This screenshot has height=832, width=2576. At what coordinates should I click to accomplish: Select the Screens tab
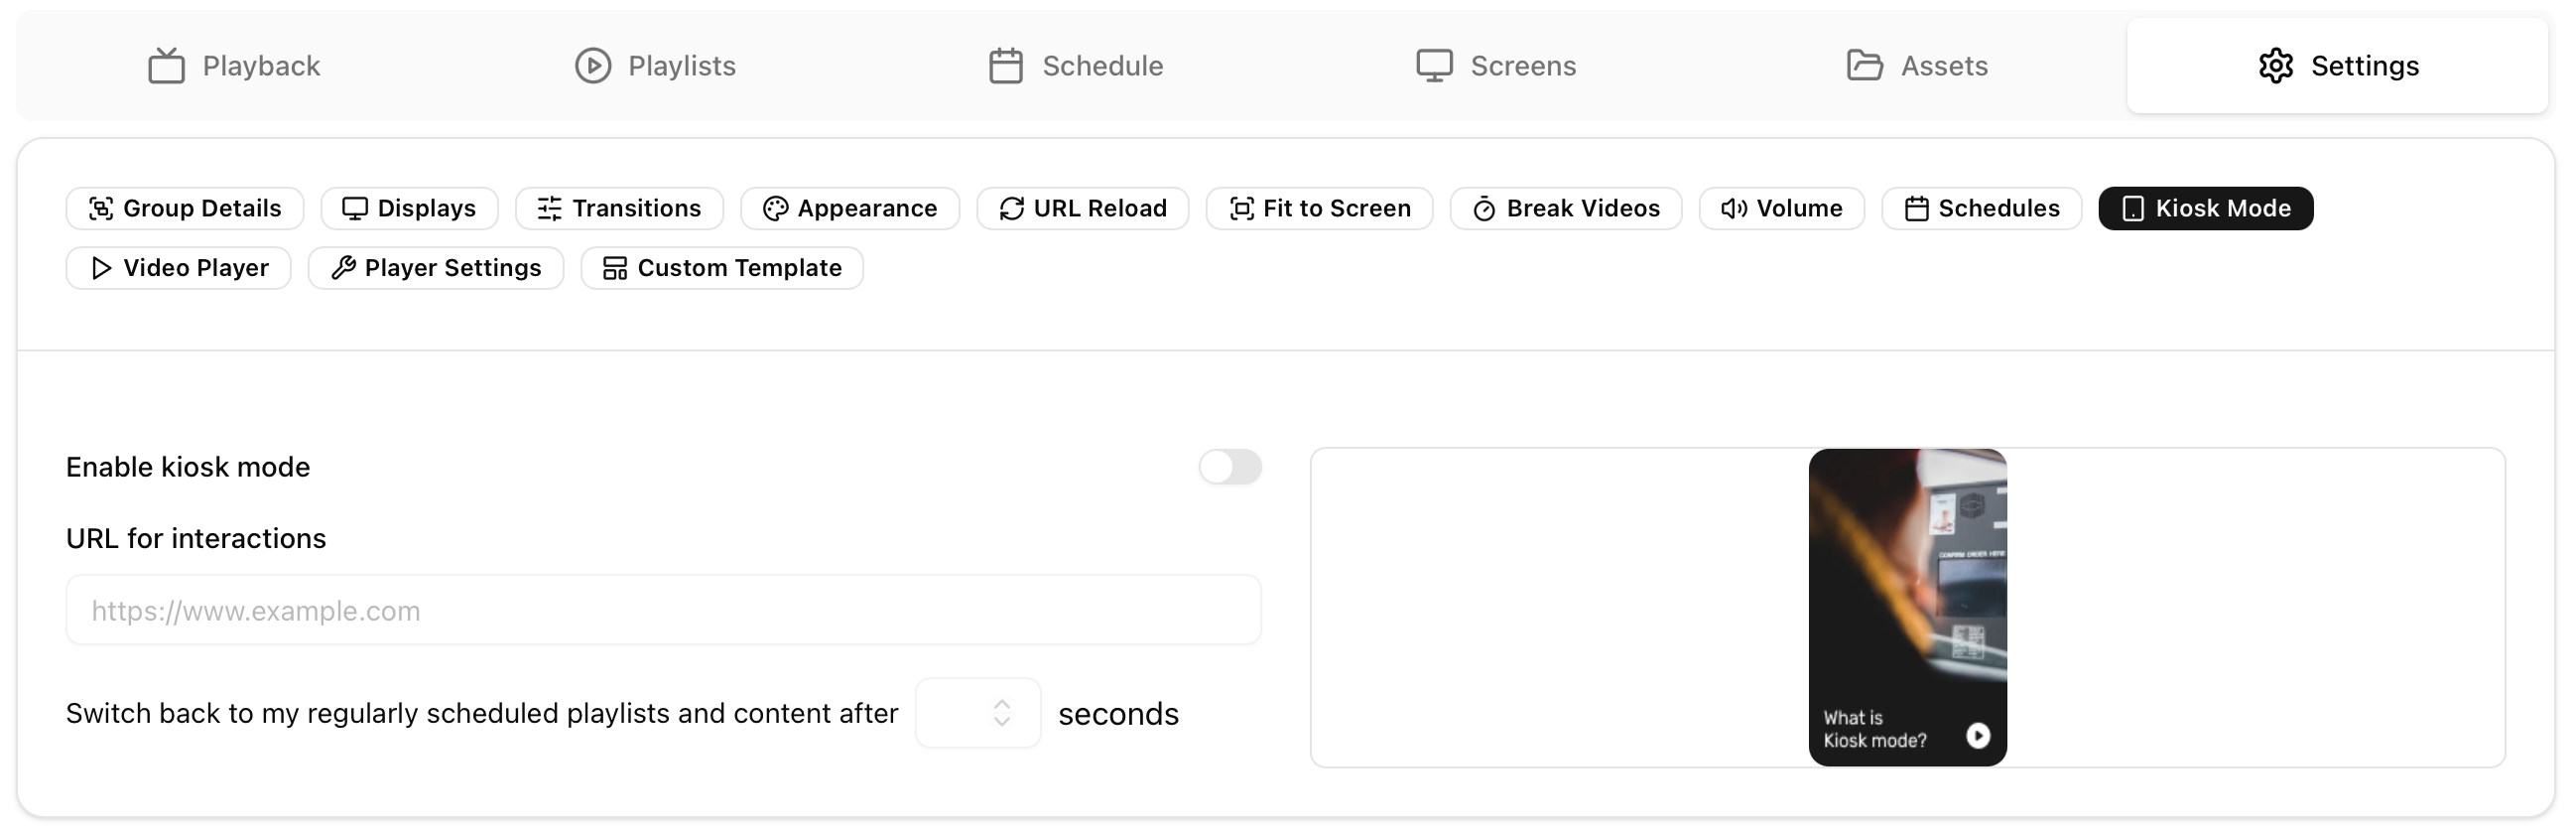[x=1496, y=66]
